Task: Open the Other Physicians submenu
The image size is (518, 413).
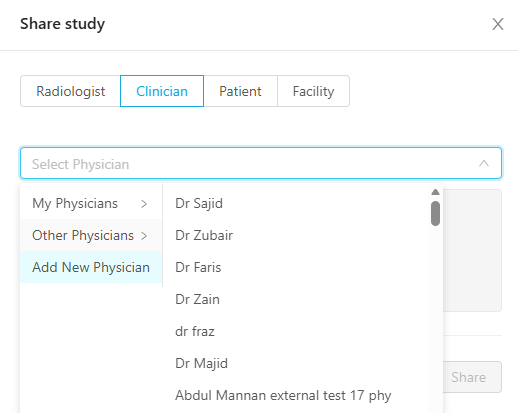Action: (91, 235)
